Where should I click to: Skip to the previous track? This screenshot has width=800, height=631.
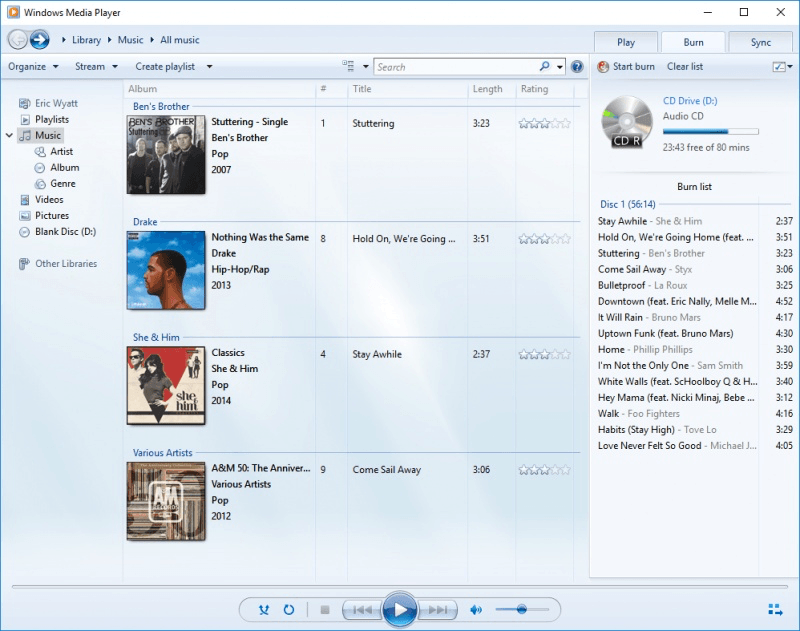362,610
